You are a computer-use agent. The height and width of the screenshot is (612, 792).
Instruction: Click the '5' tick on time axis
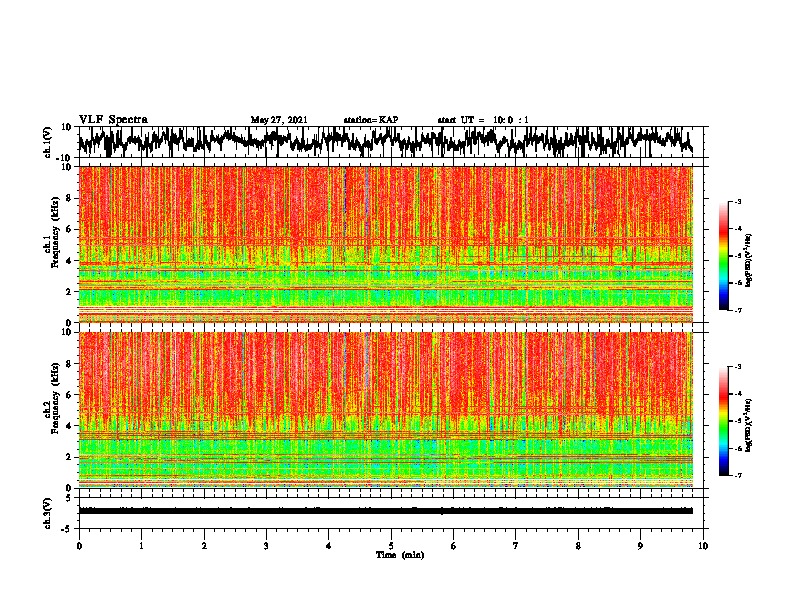coord(391,546)
